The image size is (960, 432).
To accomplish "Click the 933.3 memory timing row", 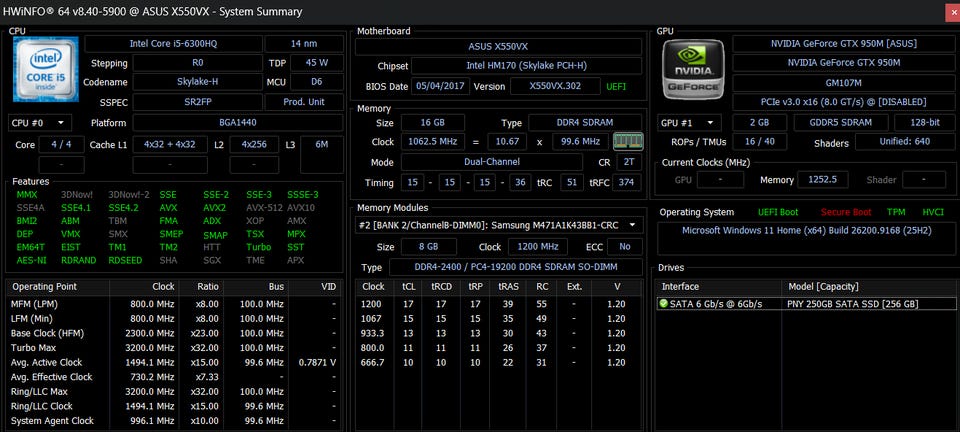I will coord(498,333).
